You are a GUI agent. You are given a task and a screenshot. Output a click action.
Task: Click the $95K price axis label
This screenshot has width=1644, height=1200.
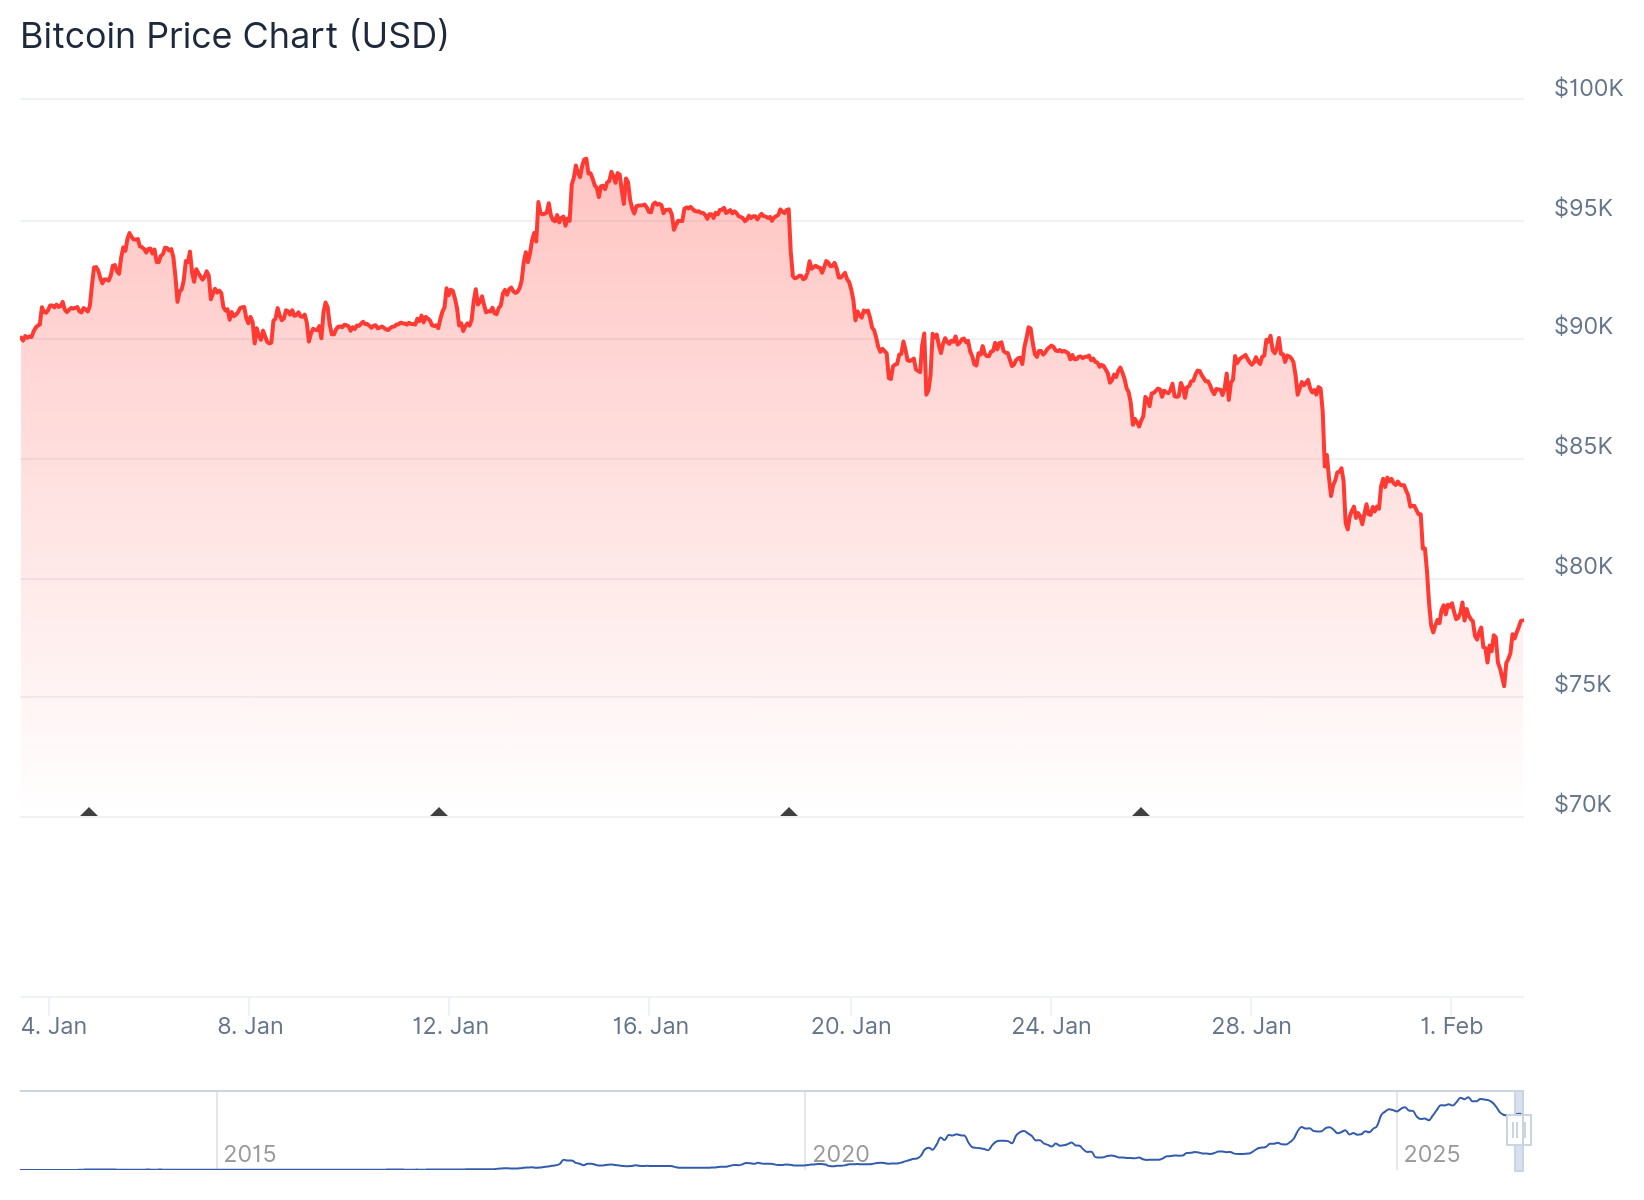pos(1583,208)
